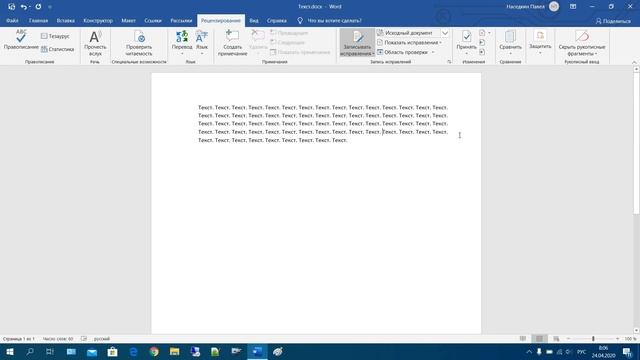Click inside the document text paragraph

[x=323, y=124]
